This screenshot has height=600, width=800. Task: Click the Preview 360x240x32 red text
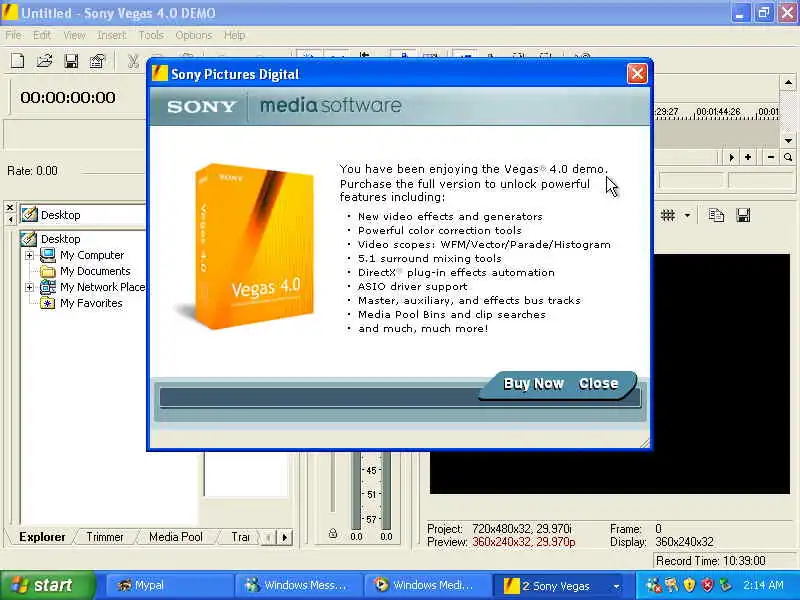tap(523, 542)
